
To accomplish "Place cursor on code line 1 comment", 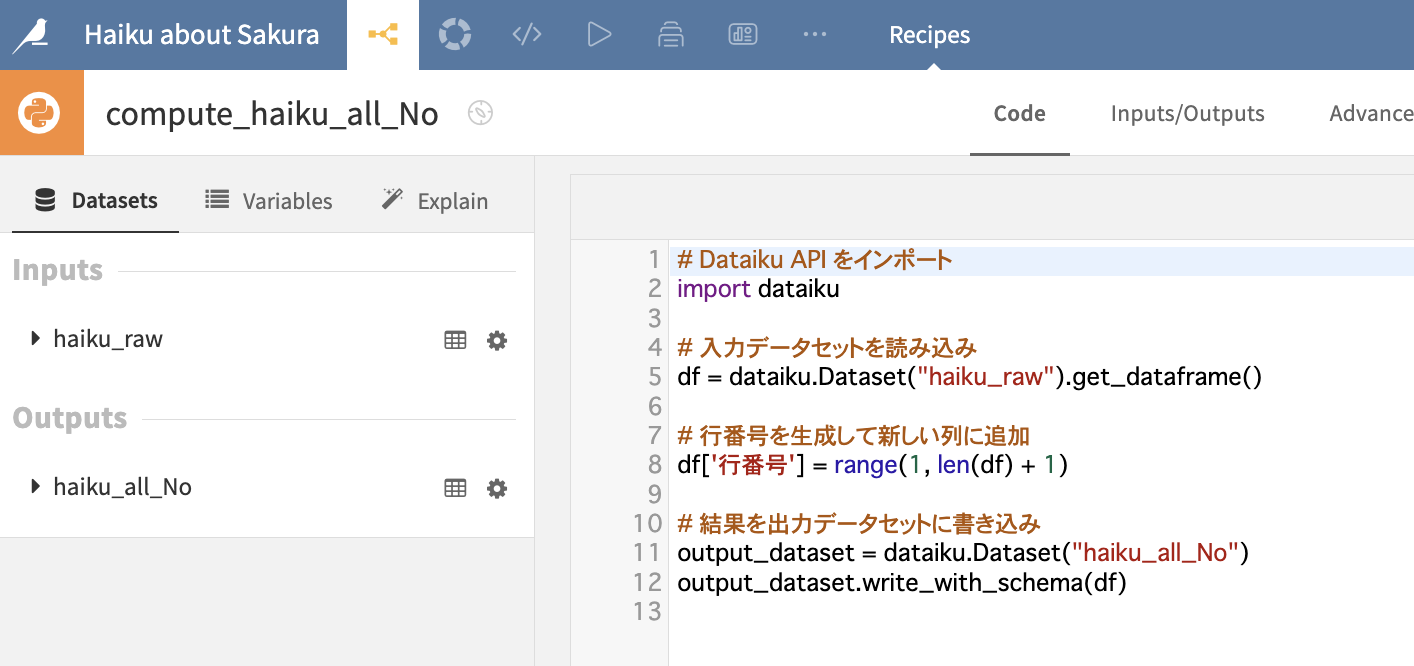I will [814, 261].
